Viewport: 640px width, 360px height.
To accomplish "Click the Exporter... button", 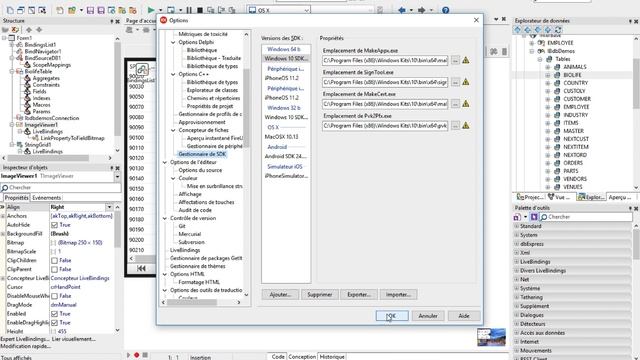I will click(359, 294).
